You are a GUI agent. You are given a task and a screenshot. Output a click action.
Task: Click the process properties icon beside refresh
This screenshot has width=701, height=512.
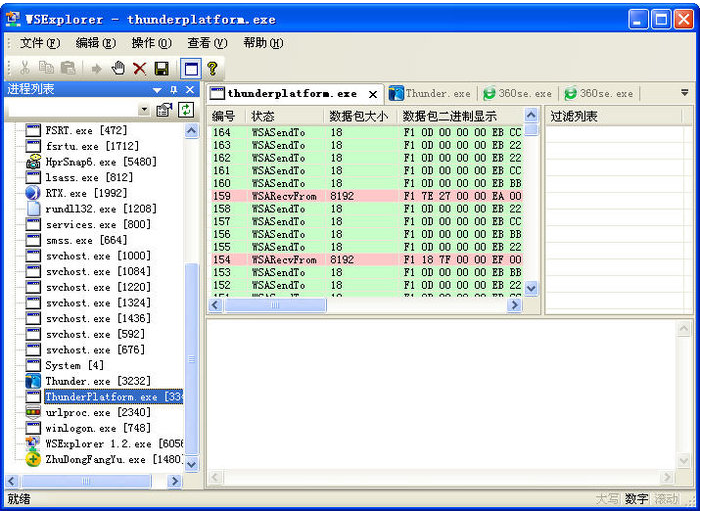[x=165, y=110]
